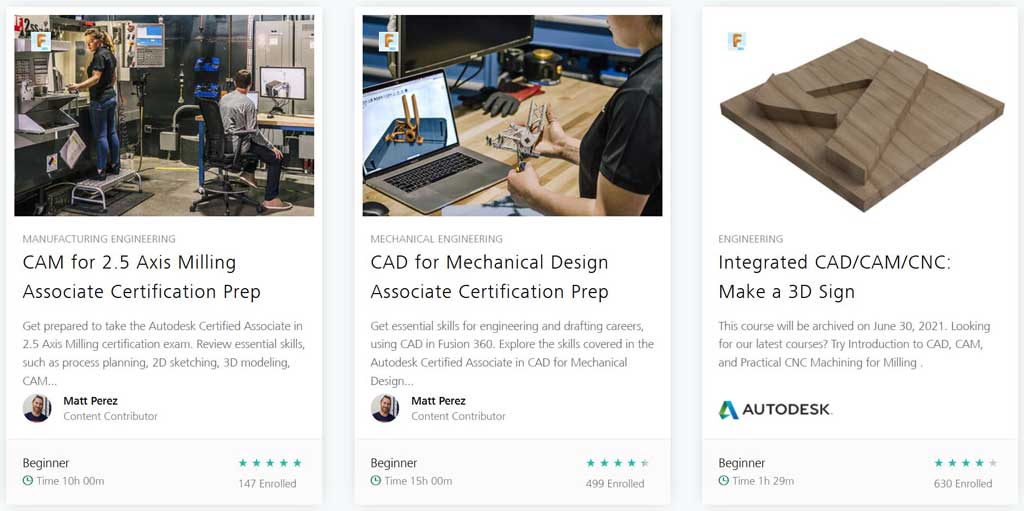Click clock icon next to Time 1h 29m
The width and height of the screenshot is (1024, 511).
724,481
